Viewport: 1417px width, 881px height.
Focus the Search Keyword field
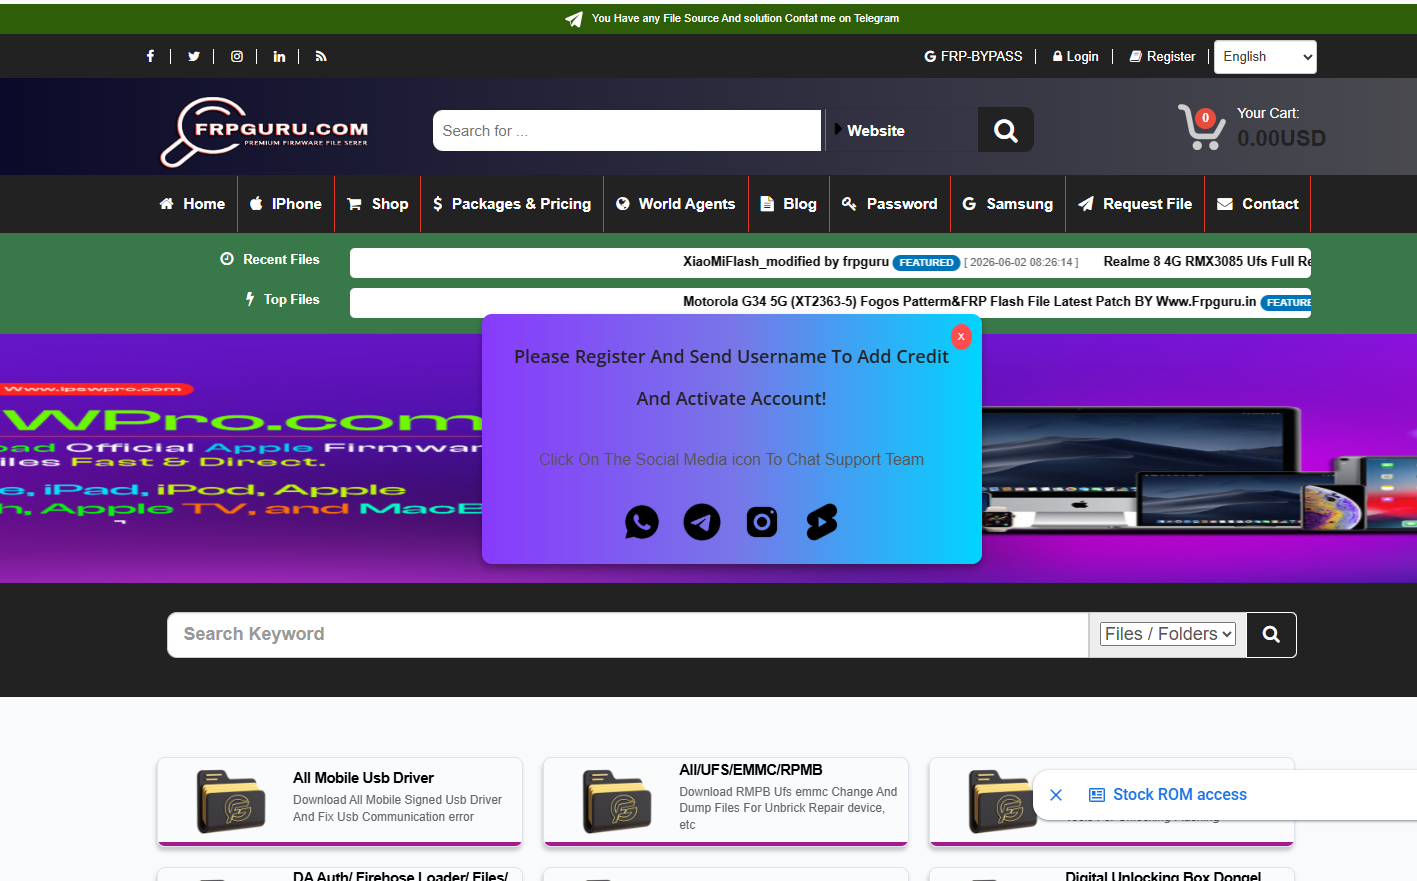628,635
